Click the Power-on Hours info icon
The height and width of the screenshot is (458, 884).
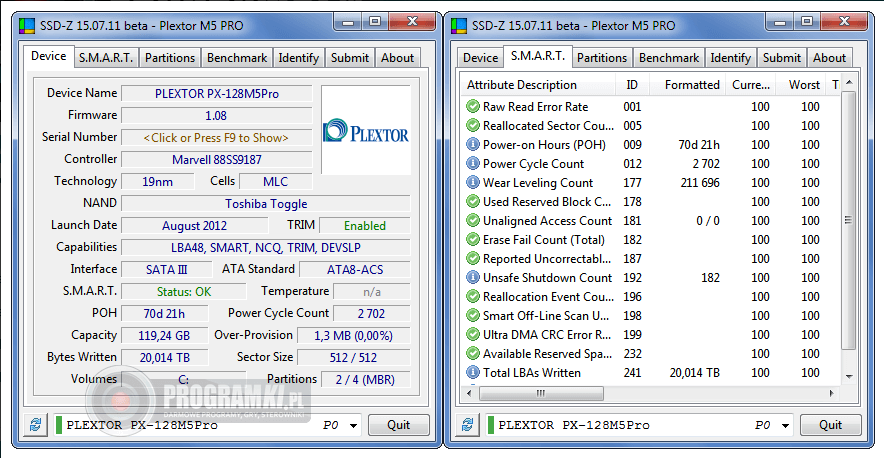(472, 145)
